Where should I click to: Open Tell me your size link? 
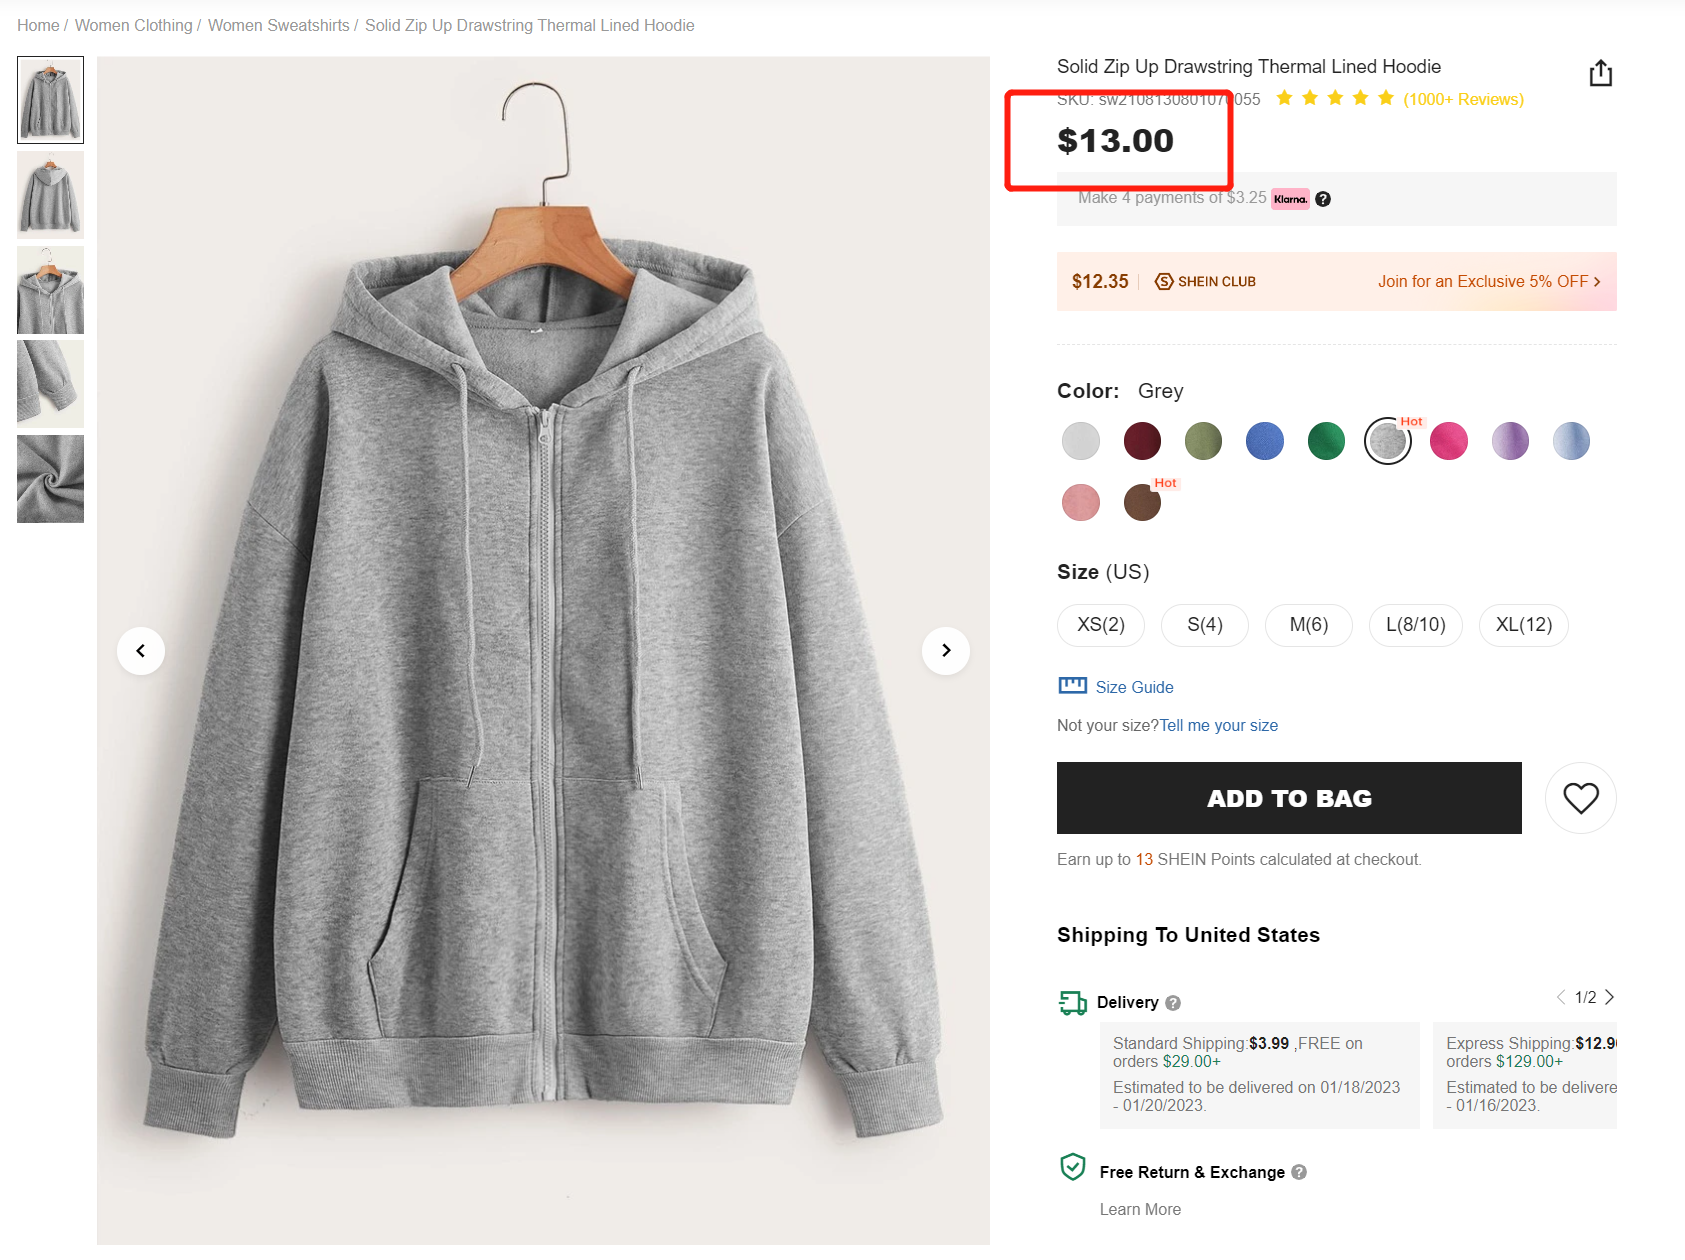[x=1218, y=725]
